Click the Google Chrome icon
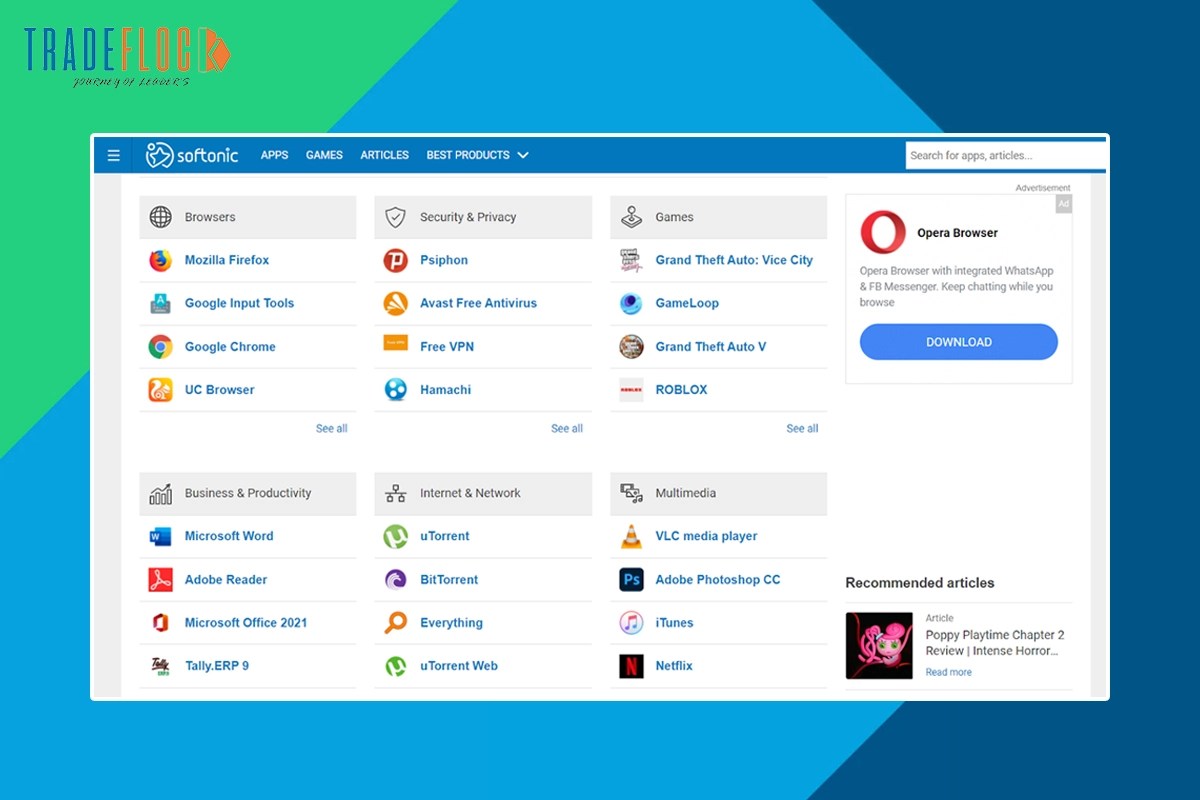 [160, 347]
